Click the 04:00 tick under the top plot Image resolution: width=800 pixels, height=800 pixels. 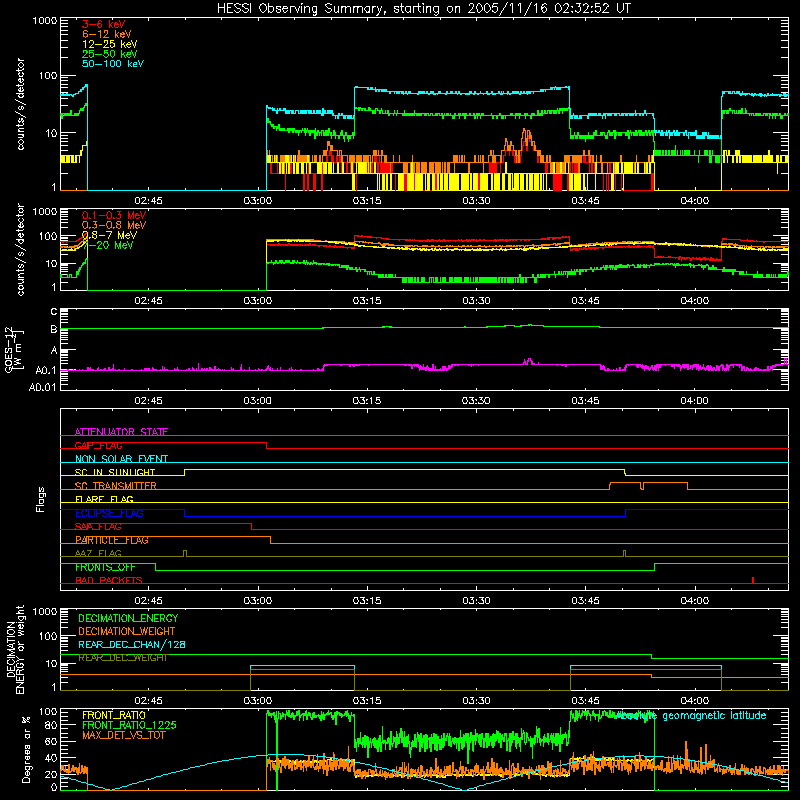click(x=694, y=201)
